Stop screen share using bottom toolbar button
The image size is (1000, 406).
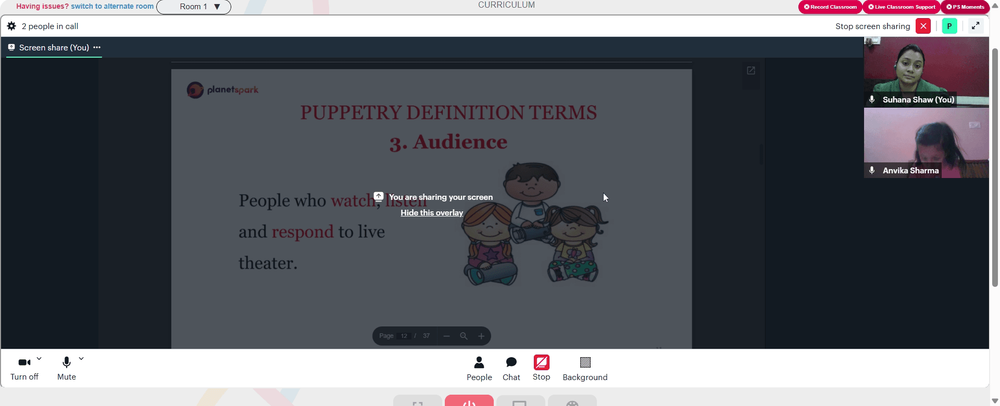coord(541,368)
